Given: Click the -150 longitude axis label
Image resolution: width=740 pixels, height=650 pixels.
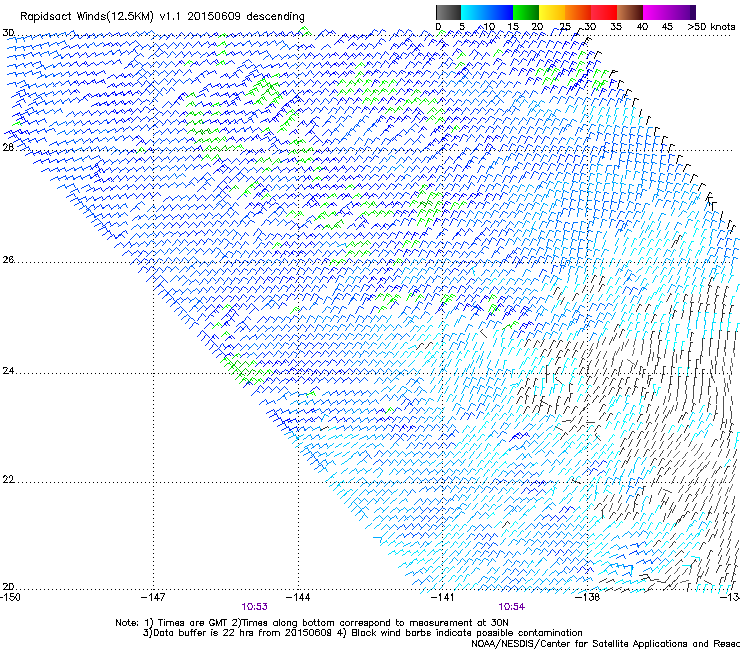Looking at the screenshot, I should (11, 597).
